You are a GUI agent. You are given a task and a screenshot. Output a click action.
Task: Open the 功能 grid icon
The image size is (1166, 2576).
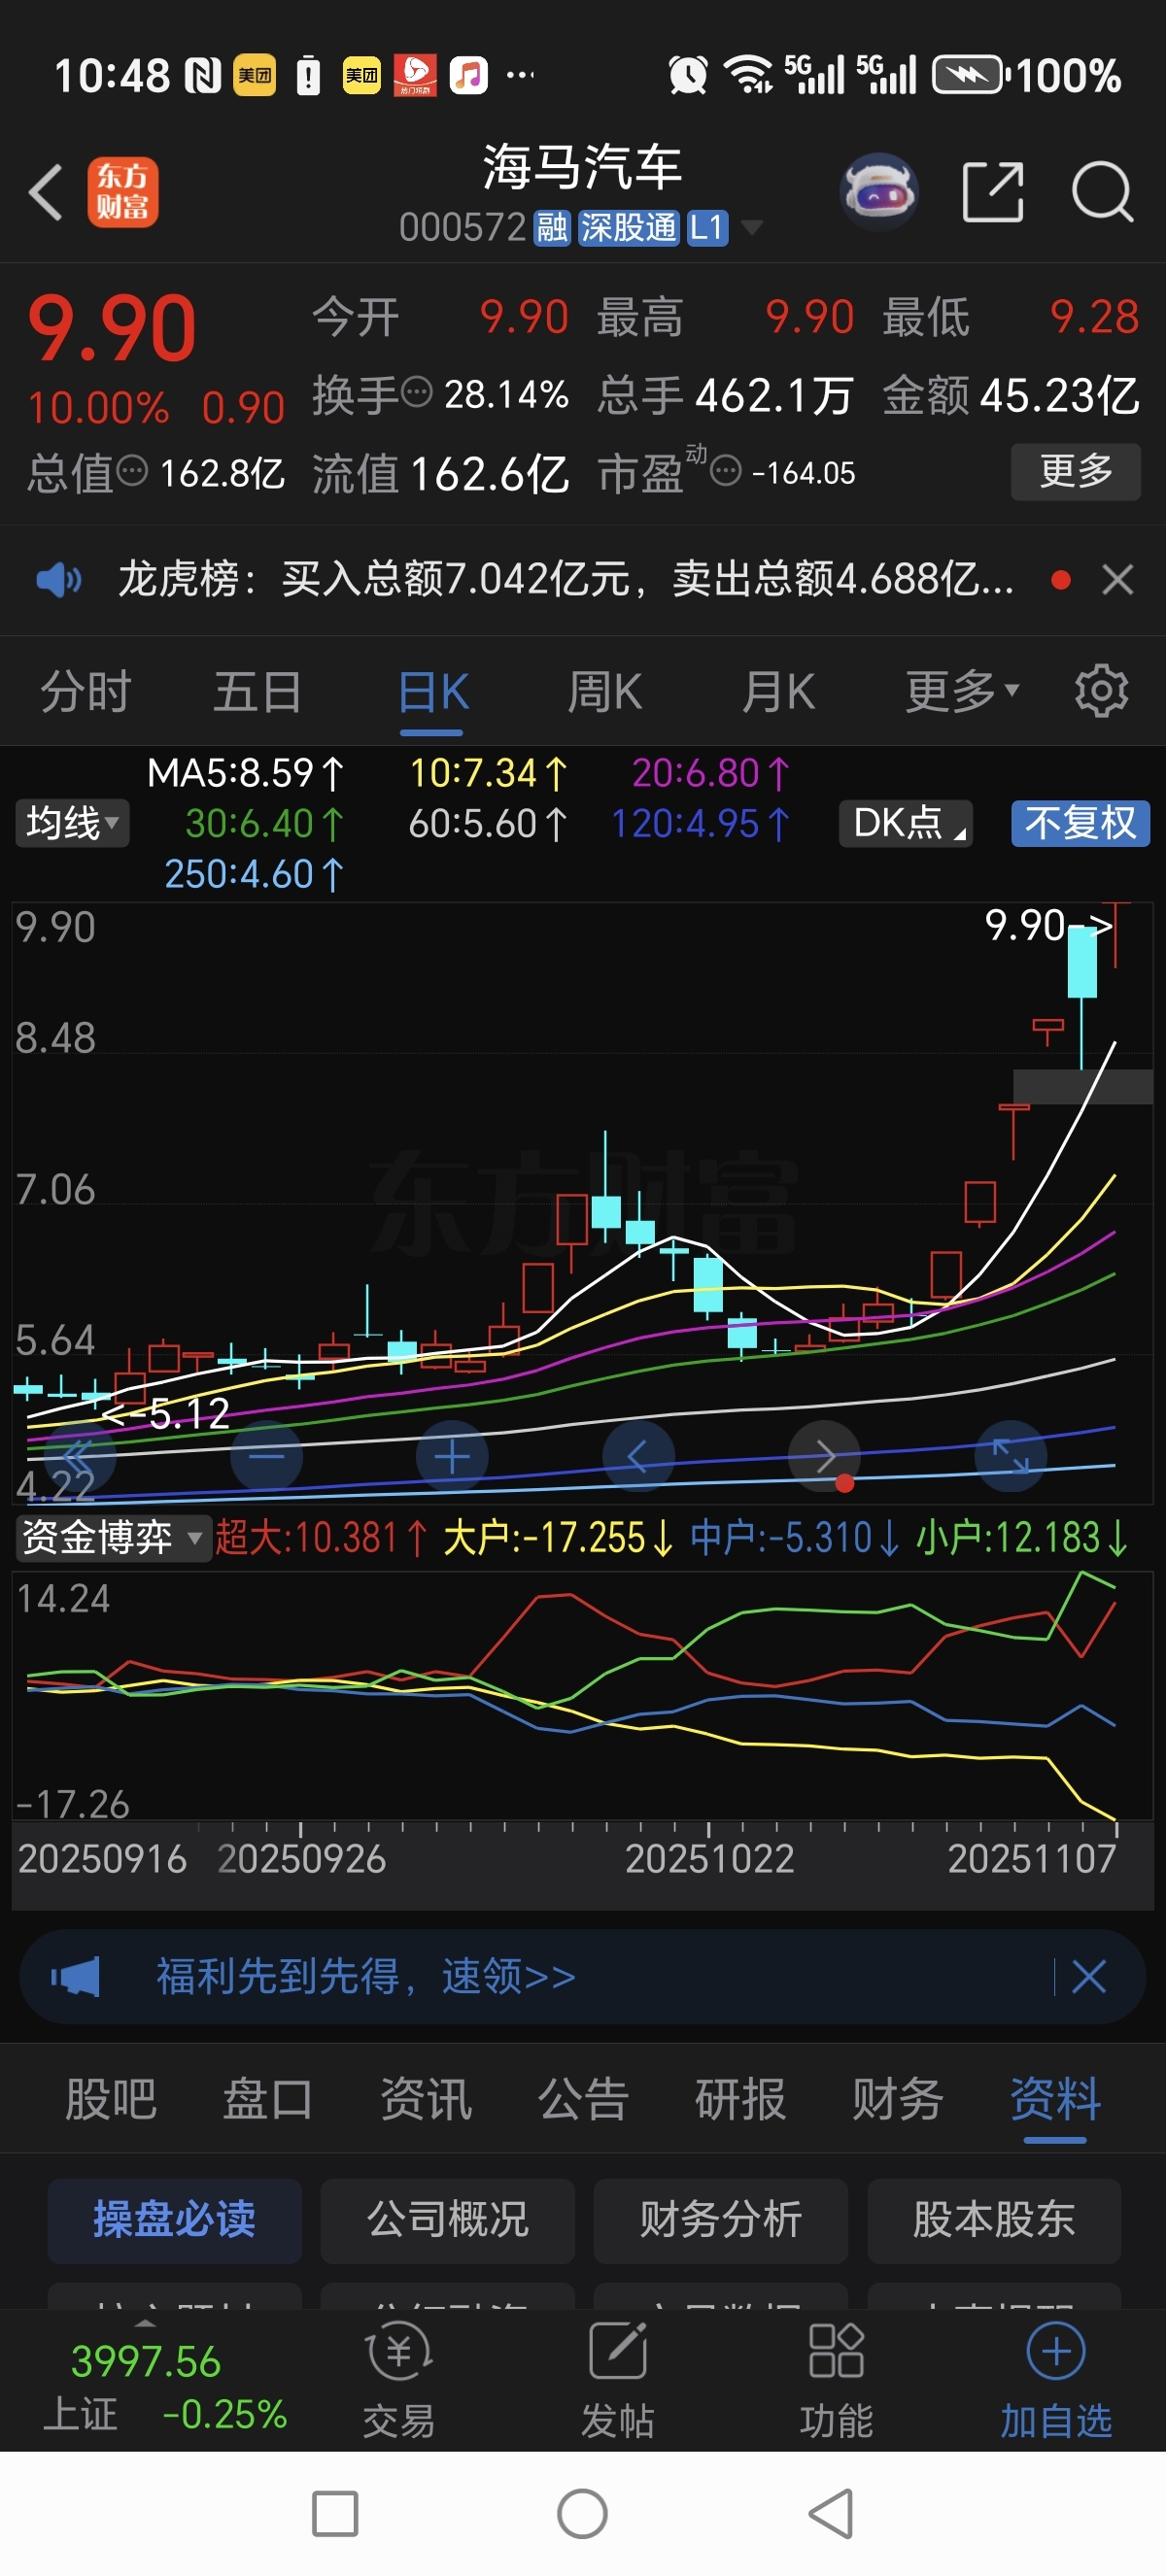click(836, 2351)
